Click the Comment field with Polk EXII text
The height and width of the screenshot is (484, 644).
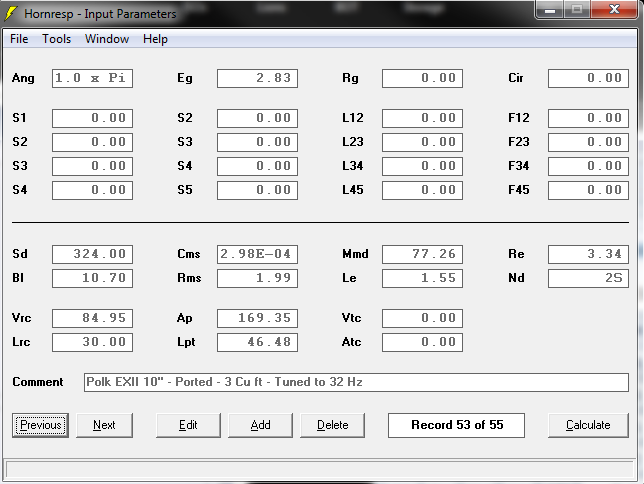(356, 382)
